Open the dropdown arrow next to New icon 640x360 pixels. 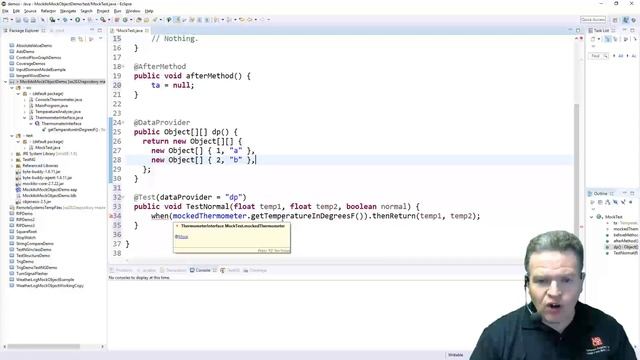coord(11,20)
